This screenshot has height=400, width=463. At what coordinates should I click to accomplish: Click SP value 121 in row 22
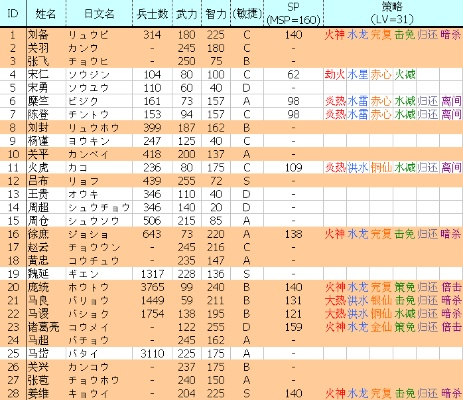(x=293, y=314)
